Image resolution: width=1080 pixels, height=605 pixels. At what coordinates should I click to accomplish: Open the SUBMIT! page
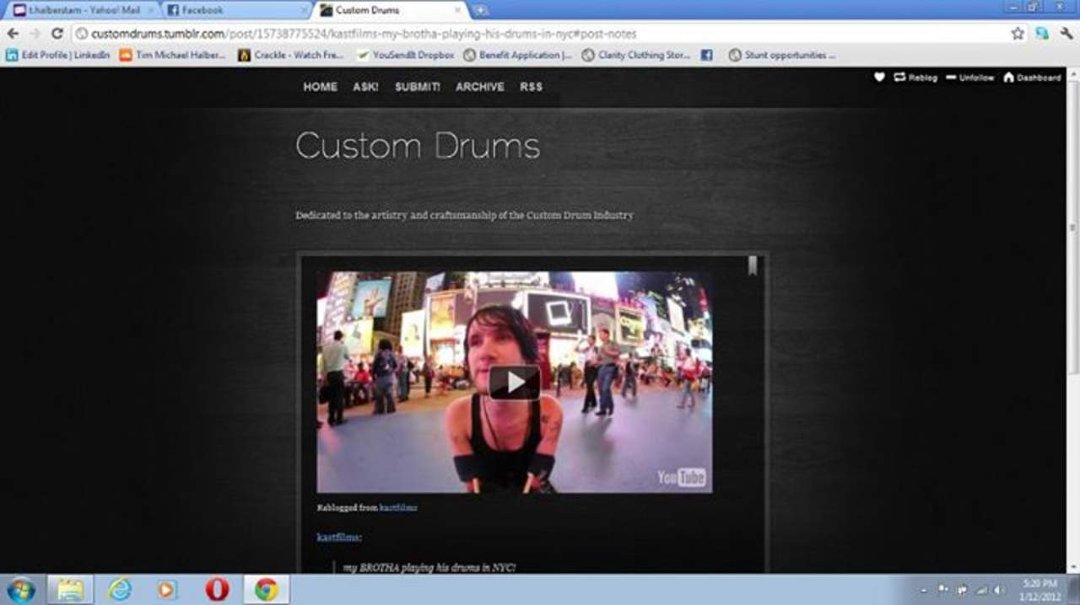click(417, 87)
